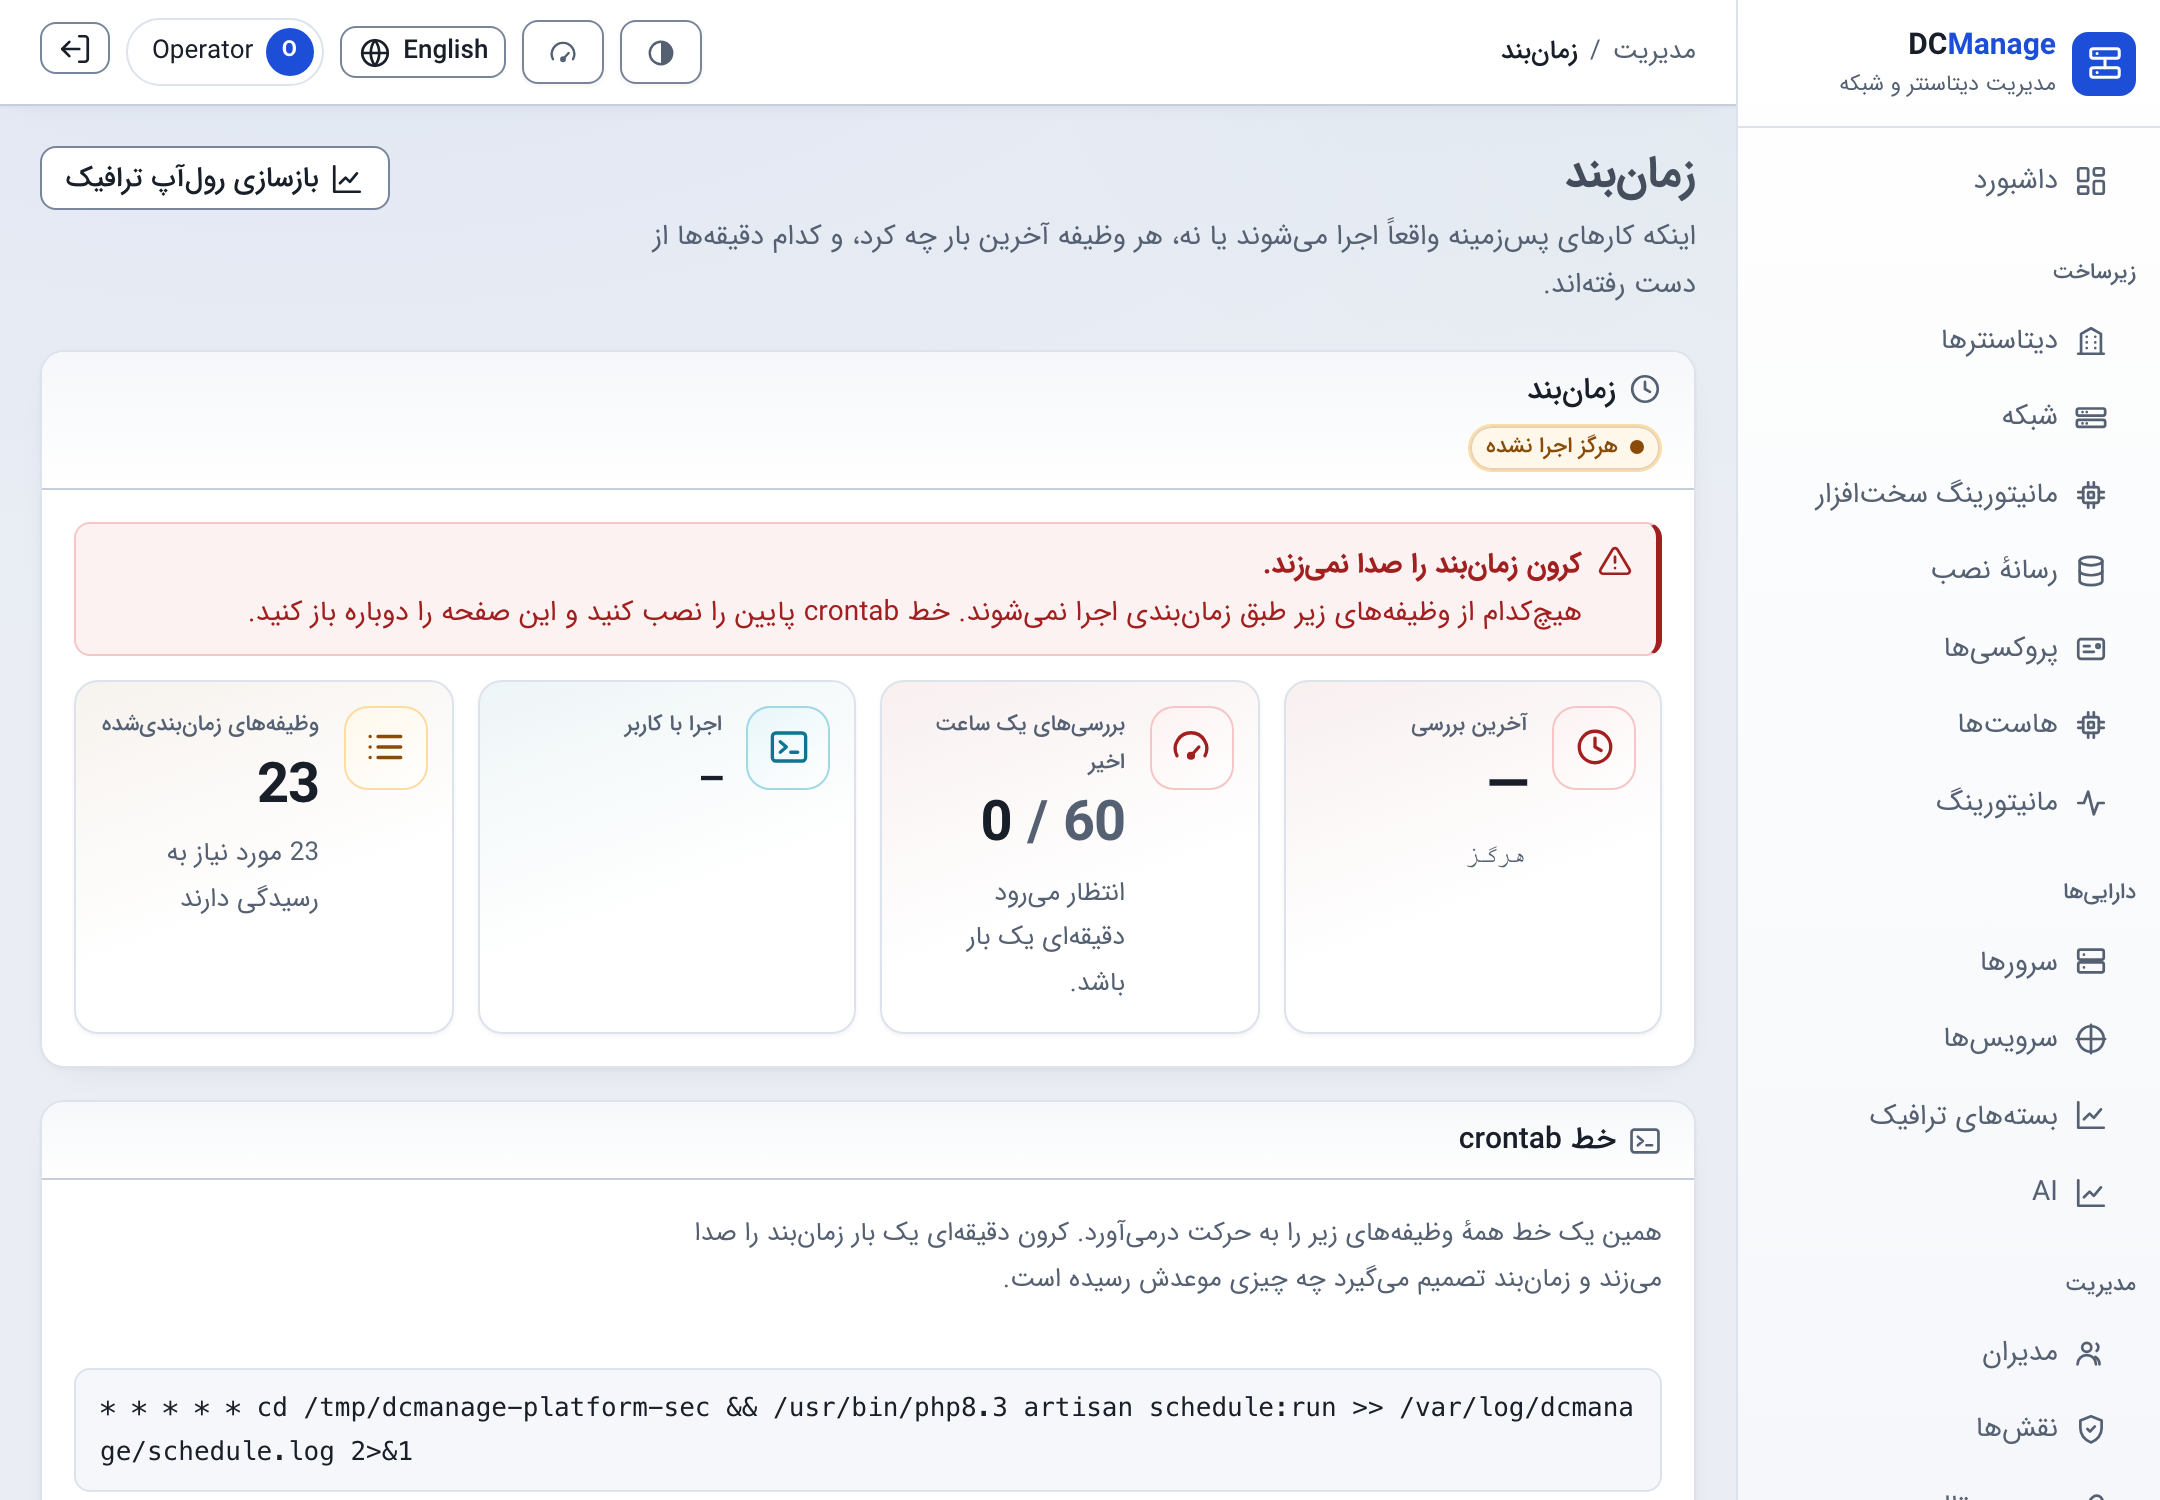Toggle dark/light theme contrast icon
The image size is (2160, 1500).
click(x=660, y=52)
